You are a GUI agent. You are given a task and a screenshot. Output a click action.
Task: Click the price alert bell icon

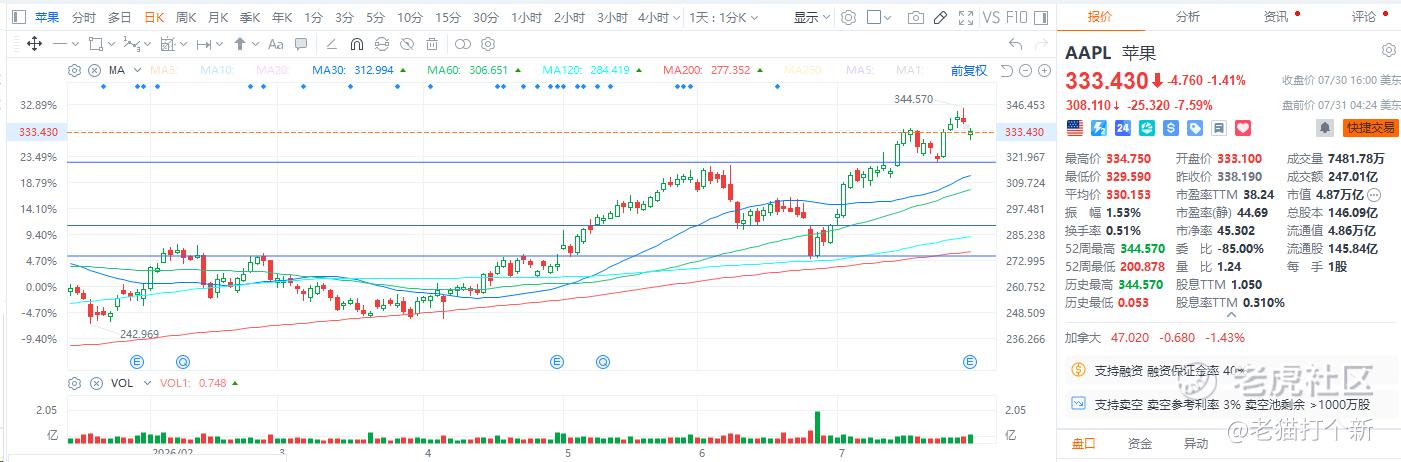(x=1325, y=128)
